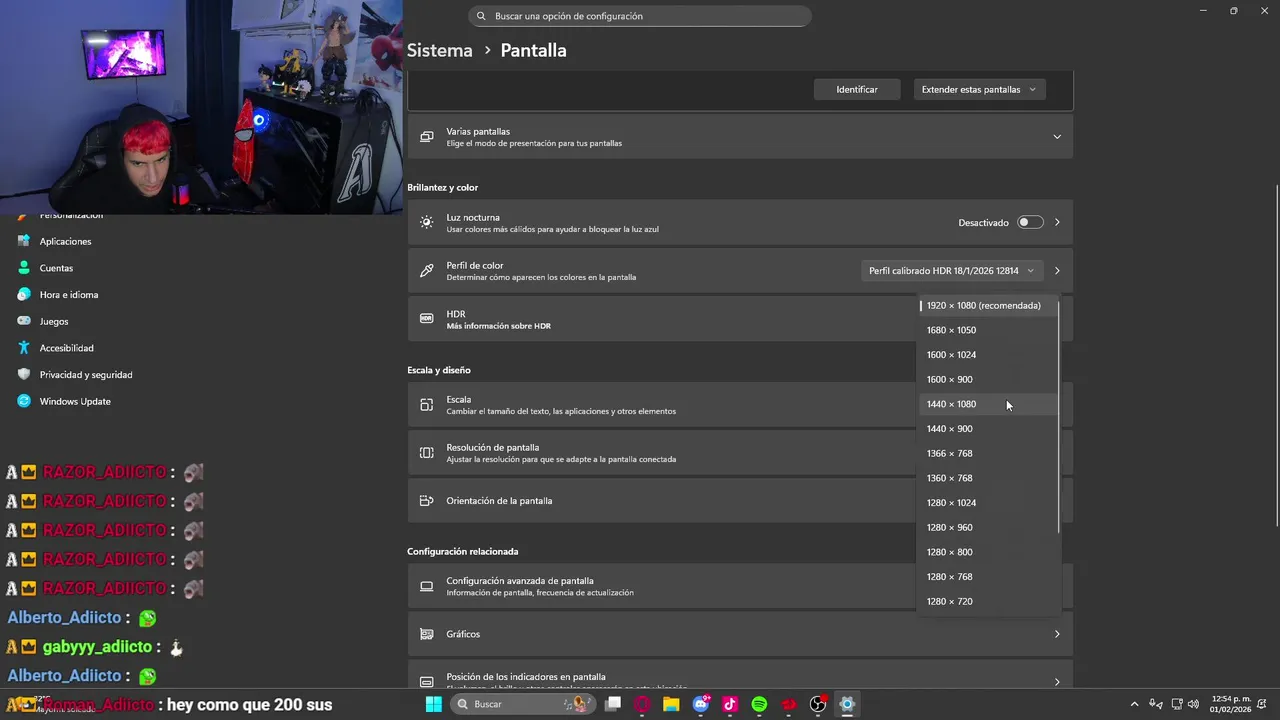Open Privacidad y seguridad in the sidebar
Viewport: 1280px width, 720px height.
tap(86, 375)
